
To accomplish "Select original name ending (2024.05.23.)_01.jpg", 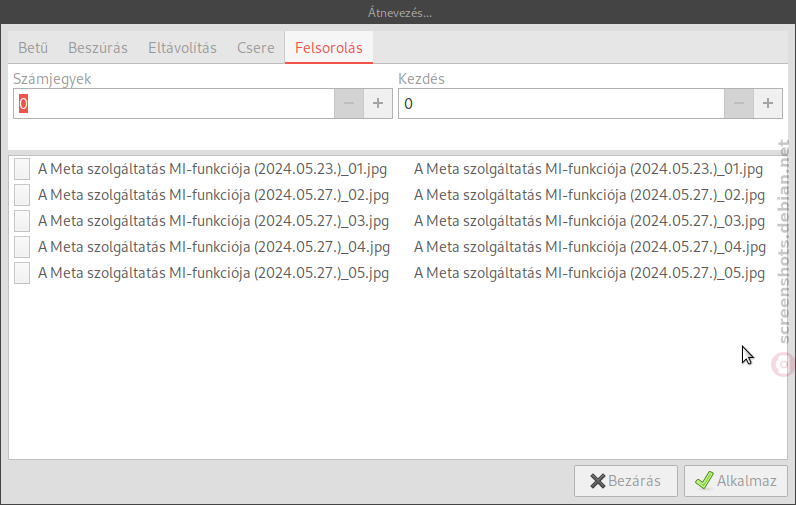I will tap(212, 169).
